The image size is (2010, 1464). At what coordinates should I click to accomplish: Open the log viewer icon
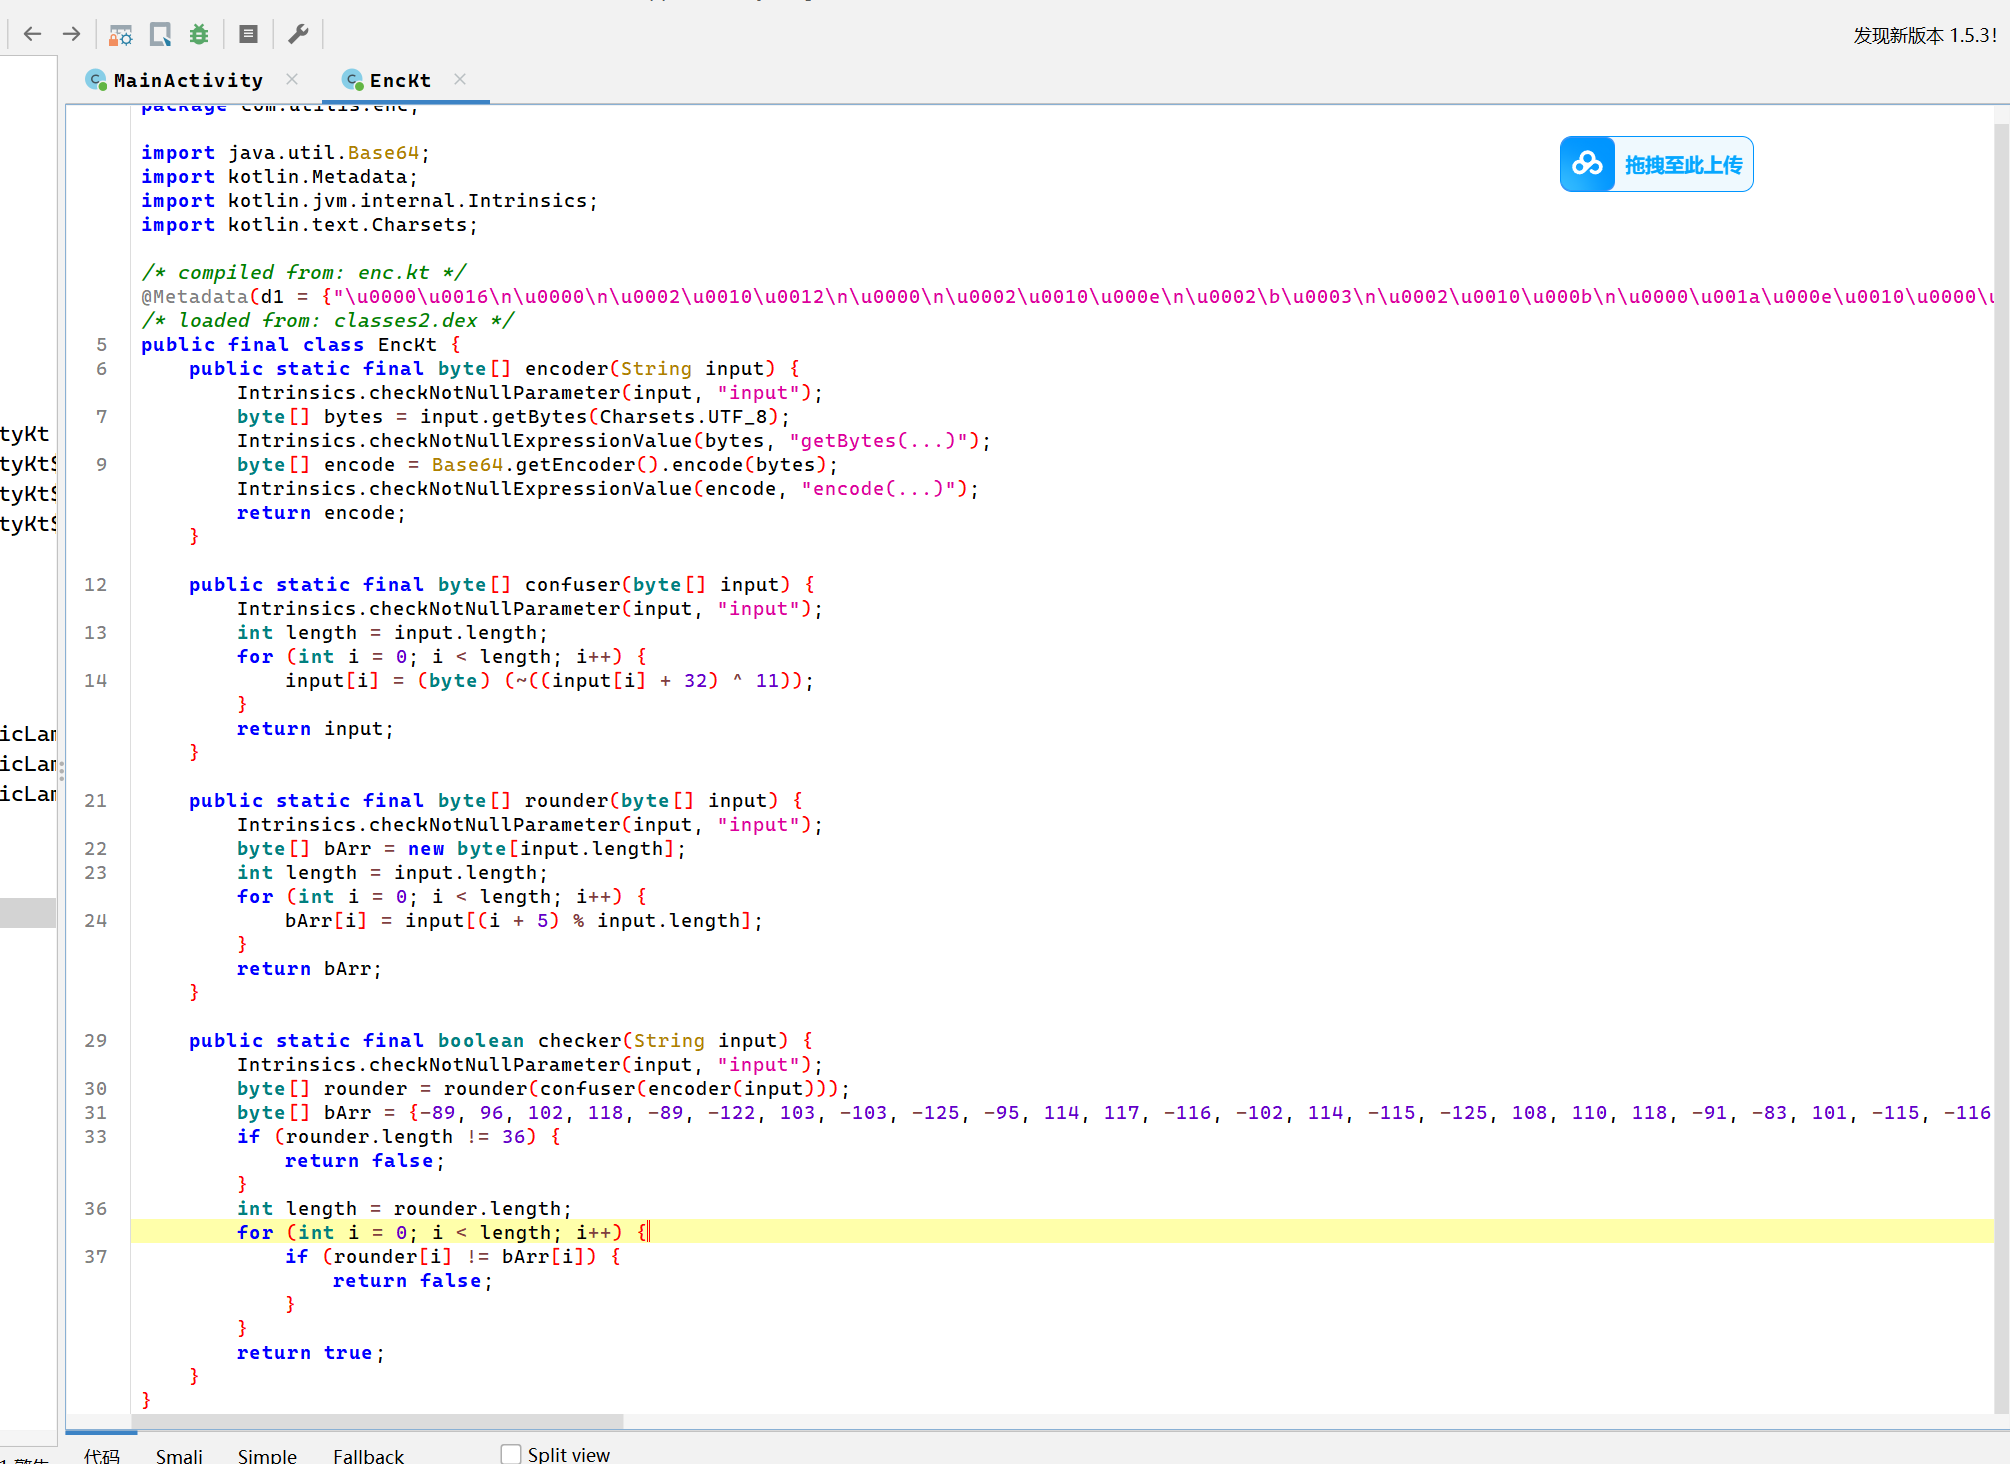(x=249, y=34)
